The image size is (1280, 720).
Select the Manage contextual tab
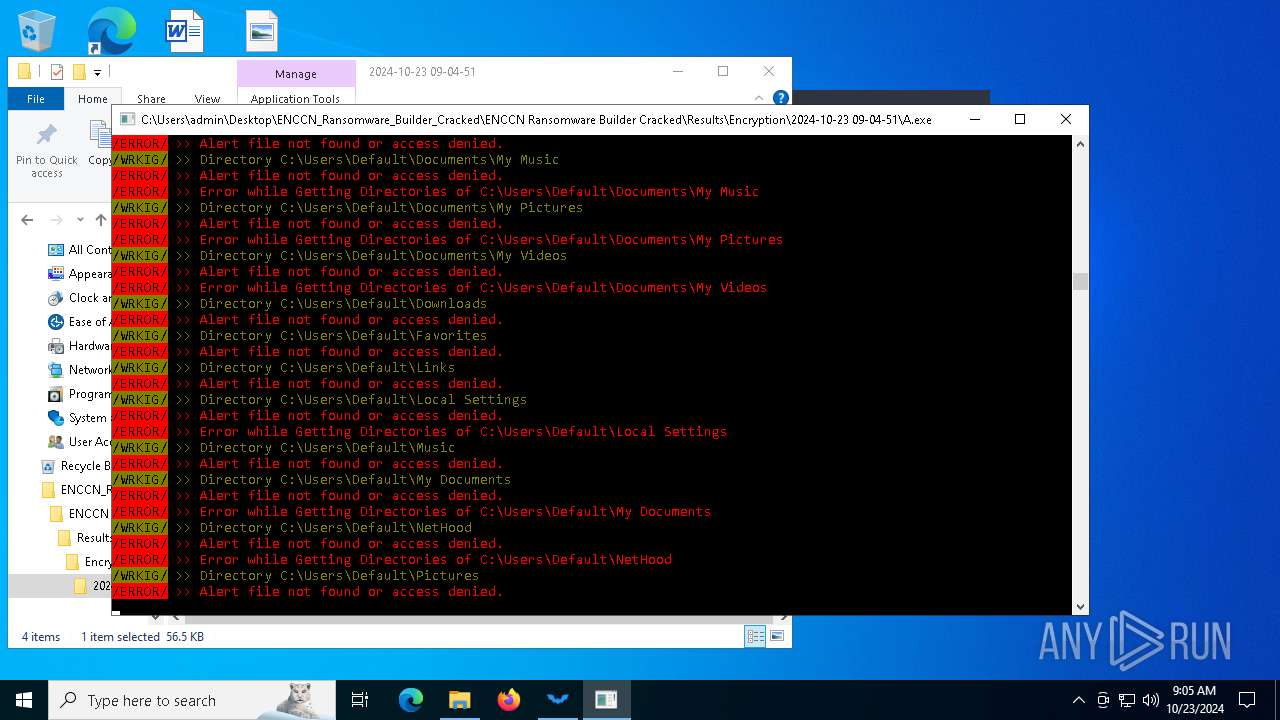[296, 74]
